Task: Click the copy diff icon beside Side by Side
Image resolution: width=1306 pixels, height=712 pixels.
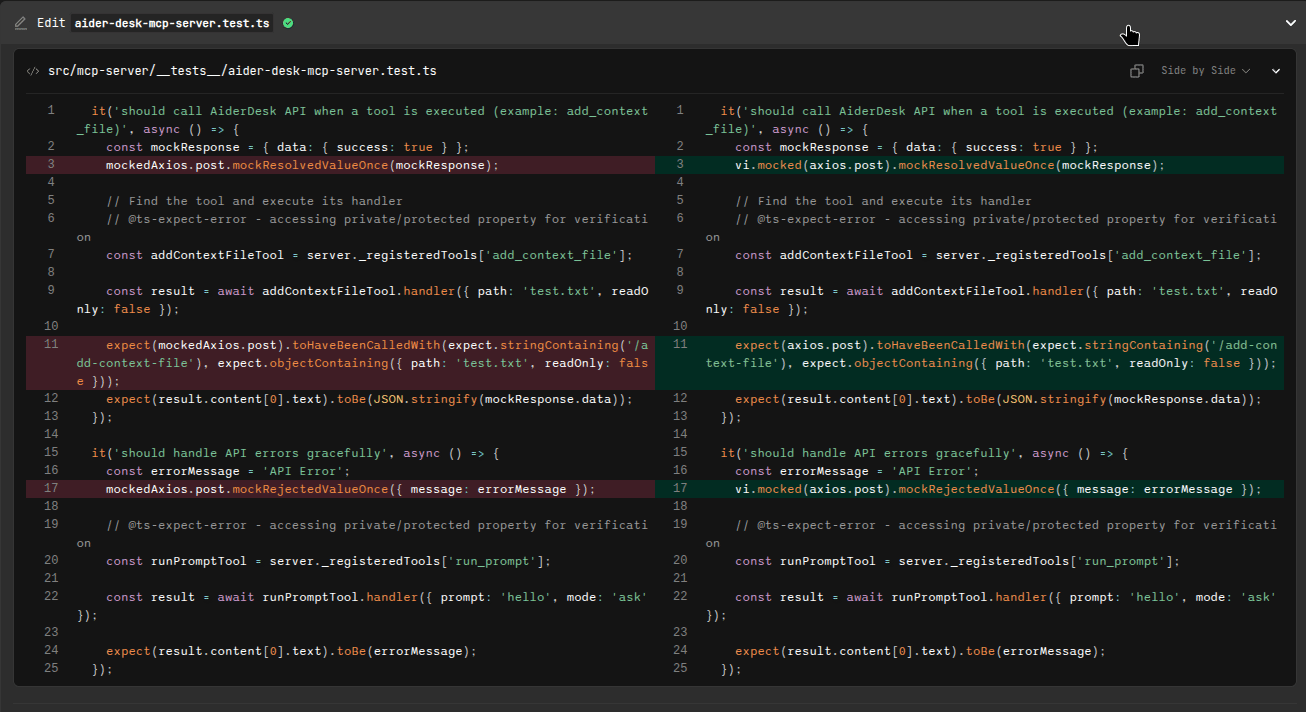Action: pos(1137,71)
